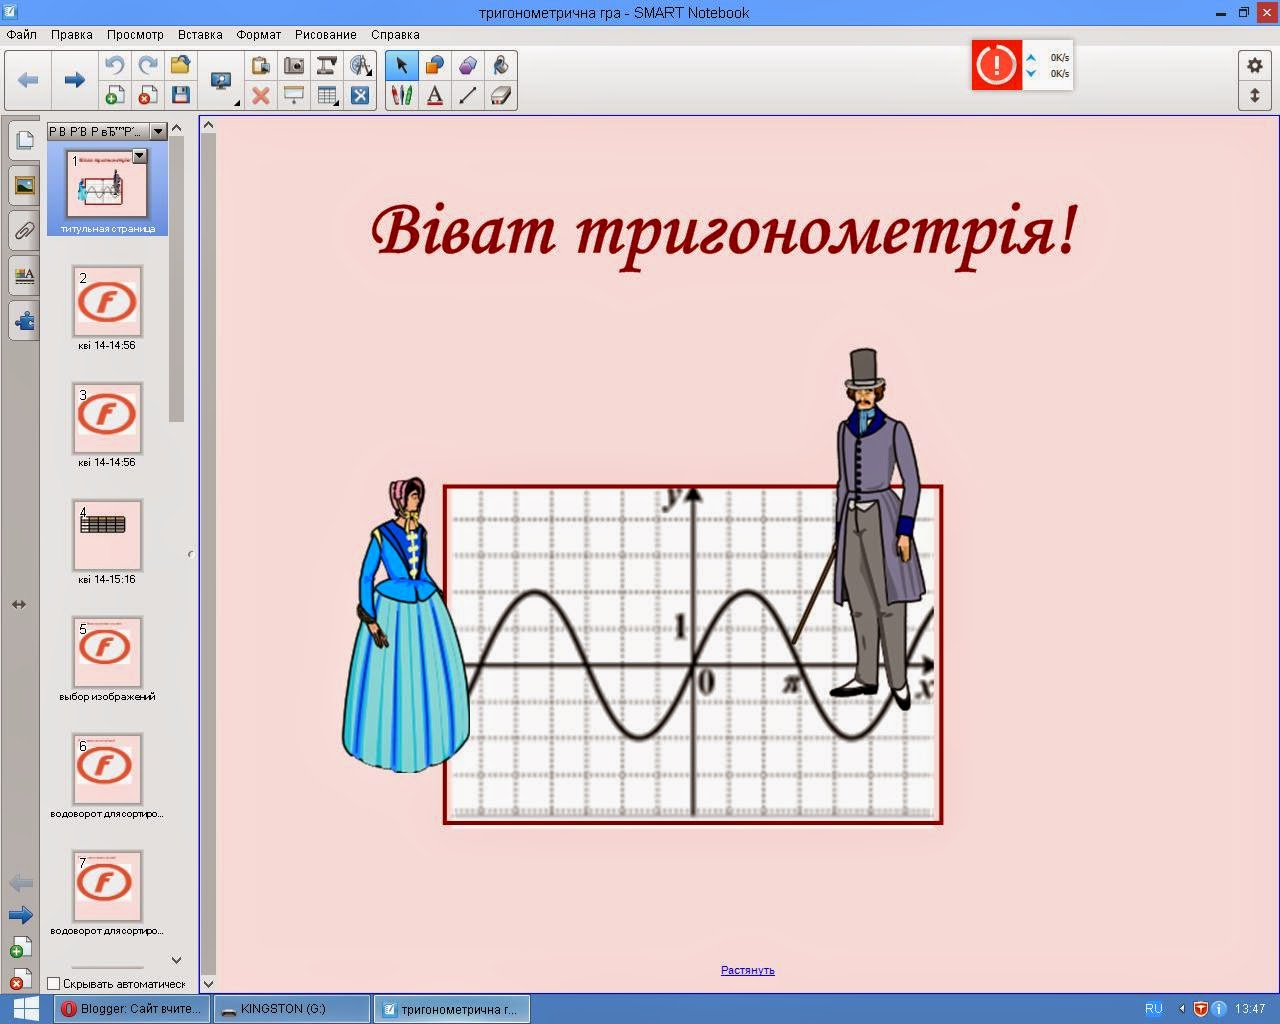
Task: Open the Вставка menu
Action: click(x=200, y=34)
